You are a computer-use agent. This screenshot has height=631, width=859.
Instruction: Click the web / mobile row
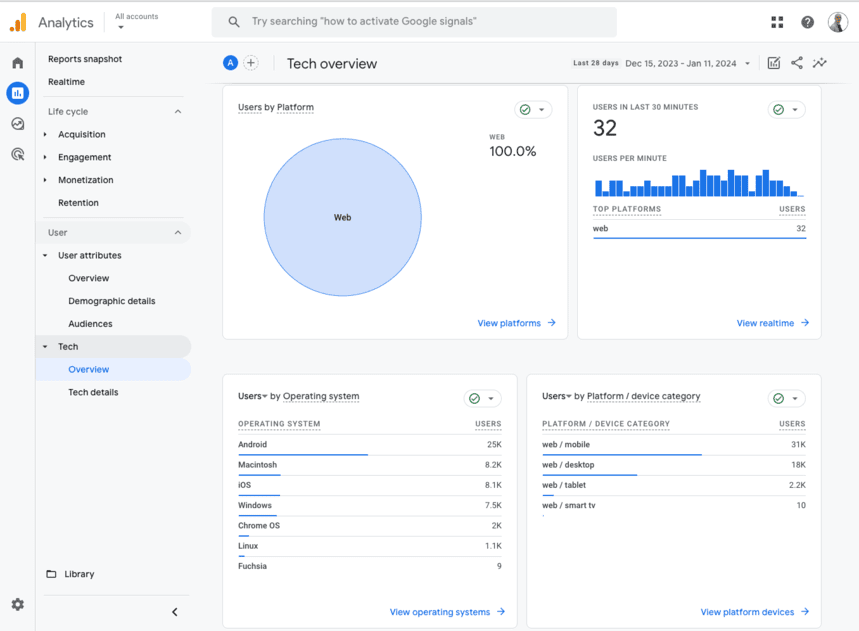point(674,445)
